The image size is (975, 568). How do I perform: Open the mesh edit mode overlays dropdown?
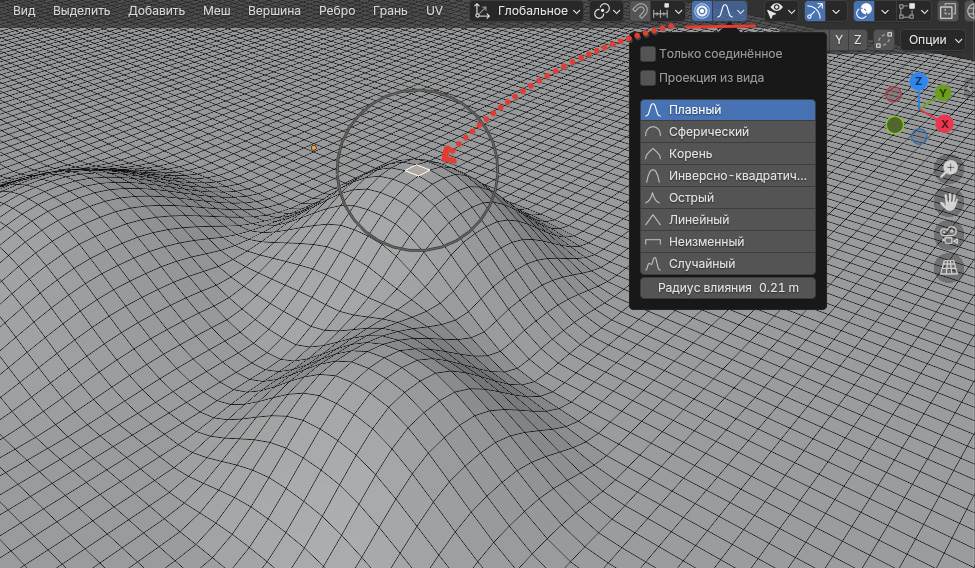point(914,11)
